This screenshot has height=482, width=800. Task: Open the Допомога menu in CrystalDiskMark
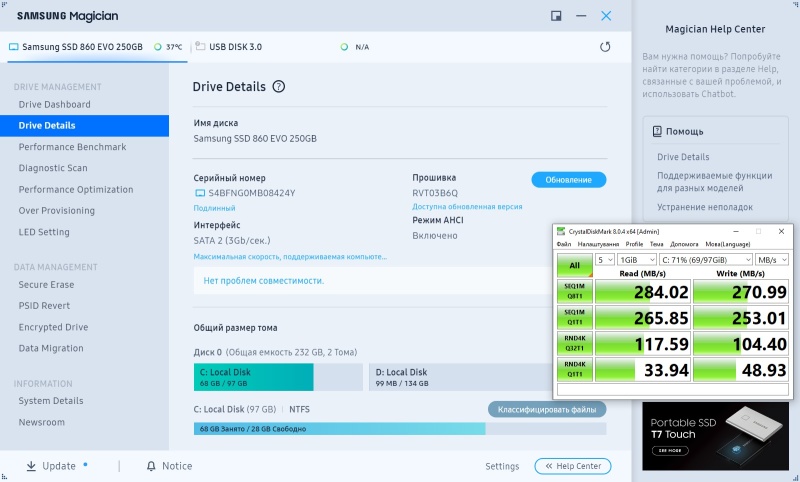point(684,244)
